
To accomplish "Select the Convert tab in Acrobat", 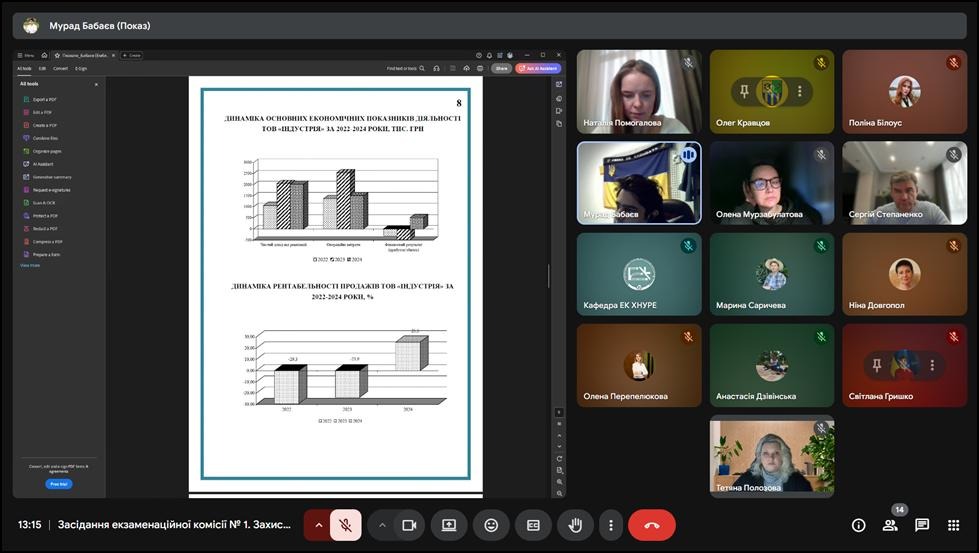I will click(61, 69).
